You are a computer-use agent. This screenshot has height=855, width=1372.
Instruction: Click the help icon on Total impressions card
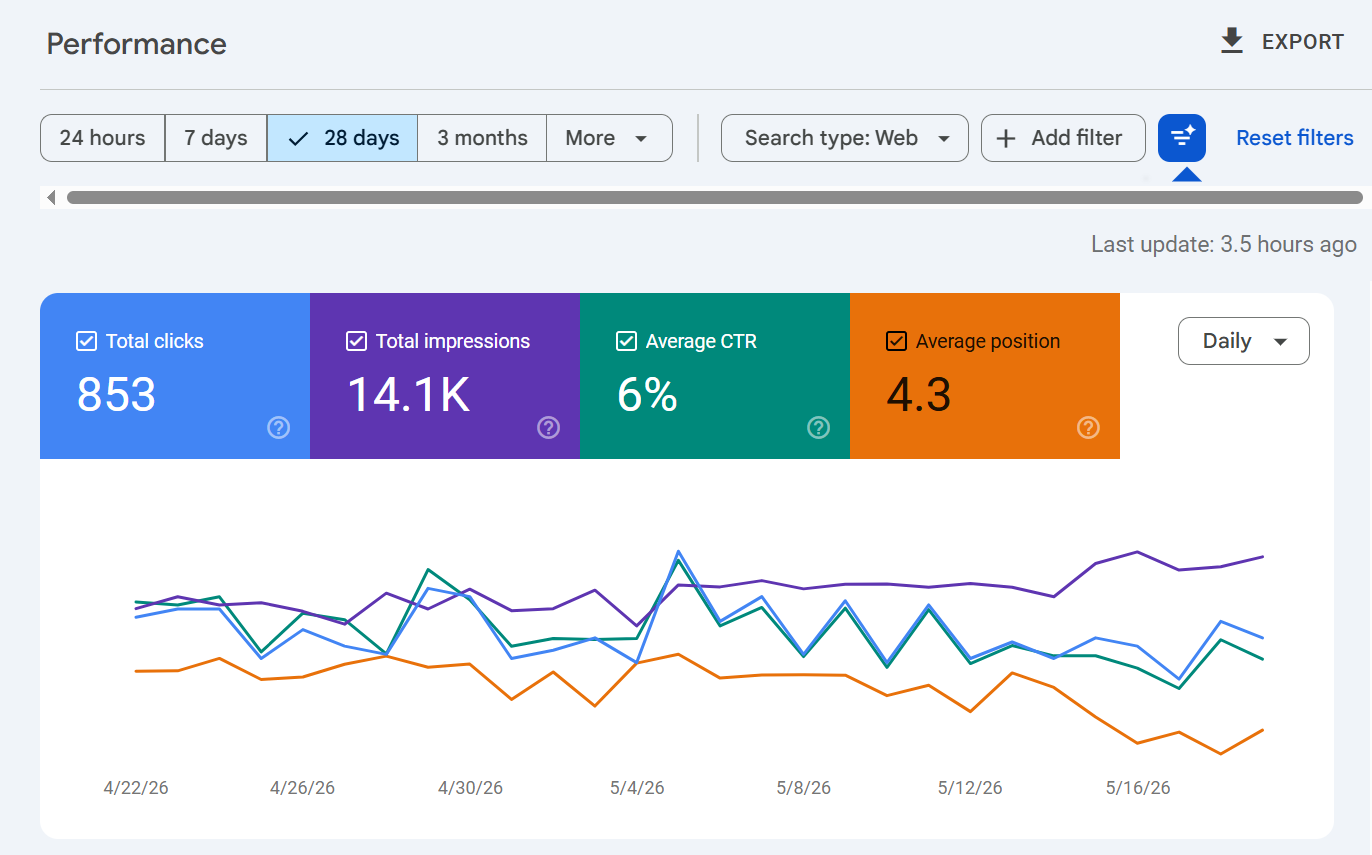[548, 428]
